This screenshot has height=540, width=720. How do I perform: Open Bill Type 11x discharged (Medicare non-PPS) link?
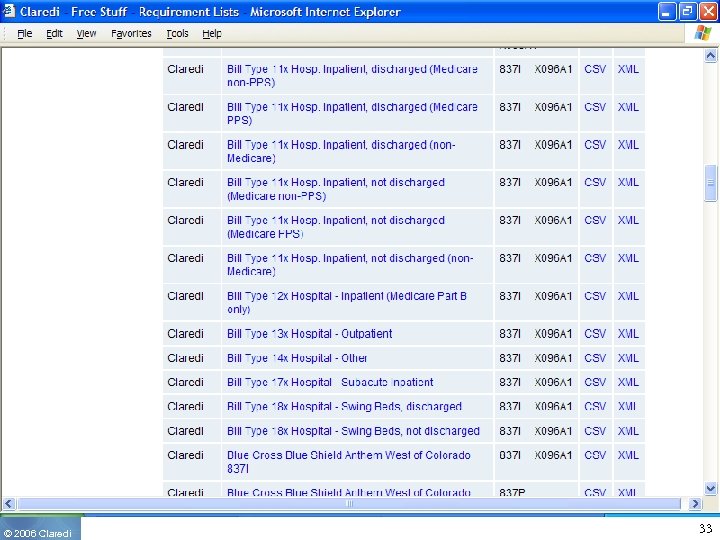coord(352,76)
